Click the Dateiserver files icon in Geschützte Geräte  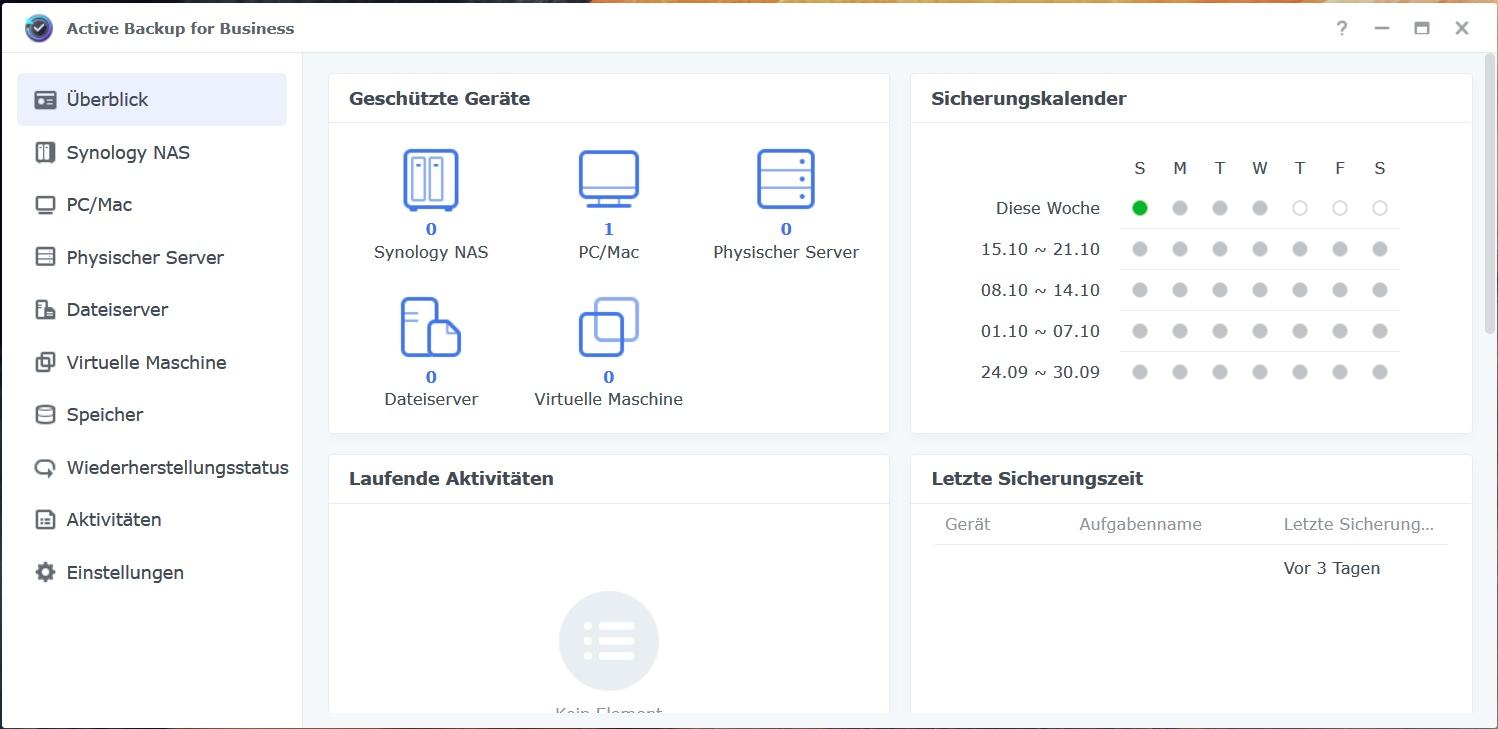coord(431,327)
